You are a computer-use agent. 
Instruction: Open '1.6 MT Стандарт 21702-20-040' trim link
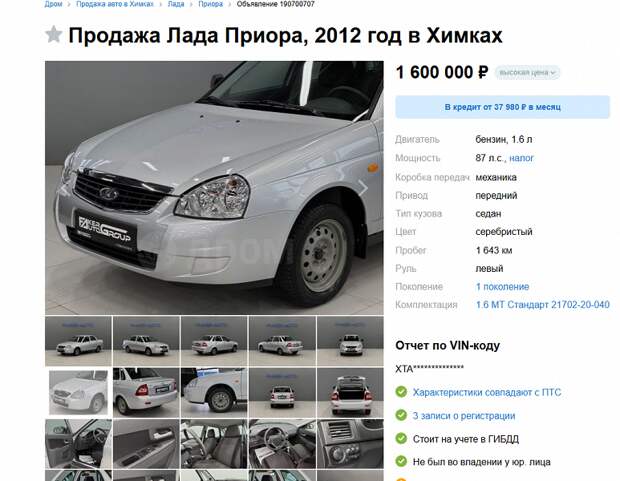coord(542,305)
